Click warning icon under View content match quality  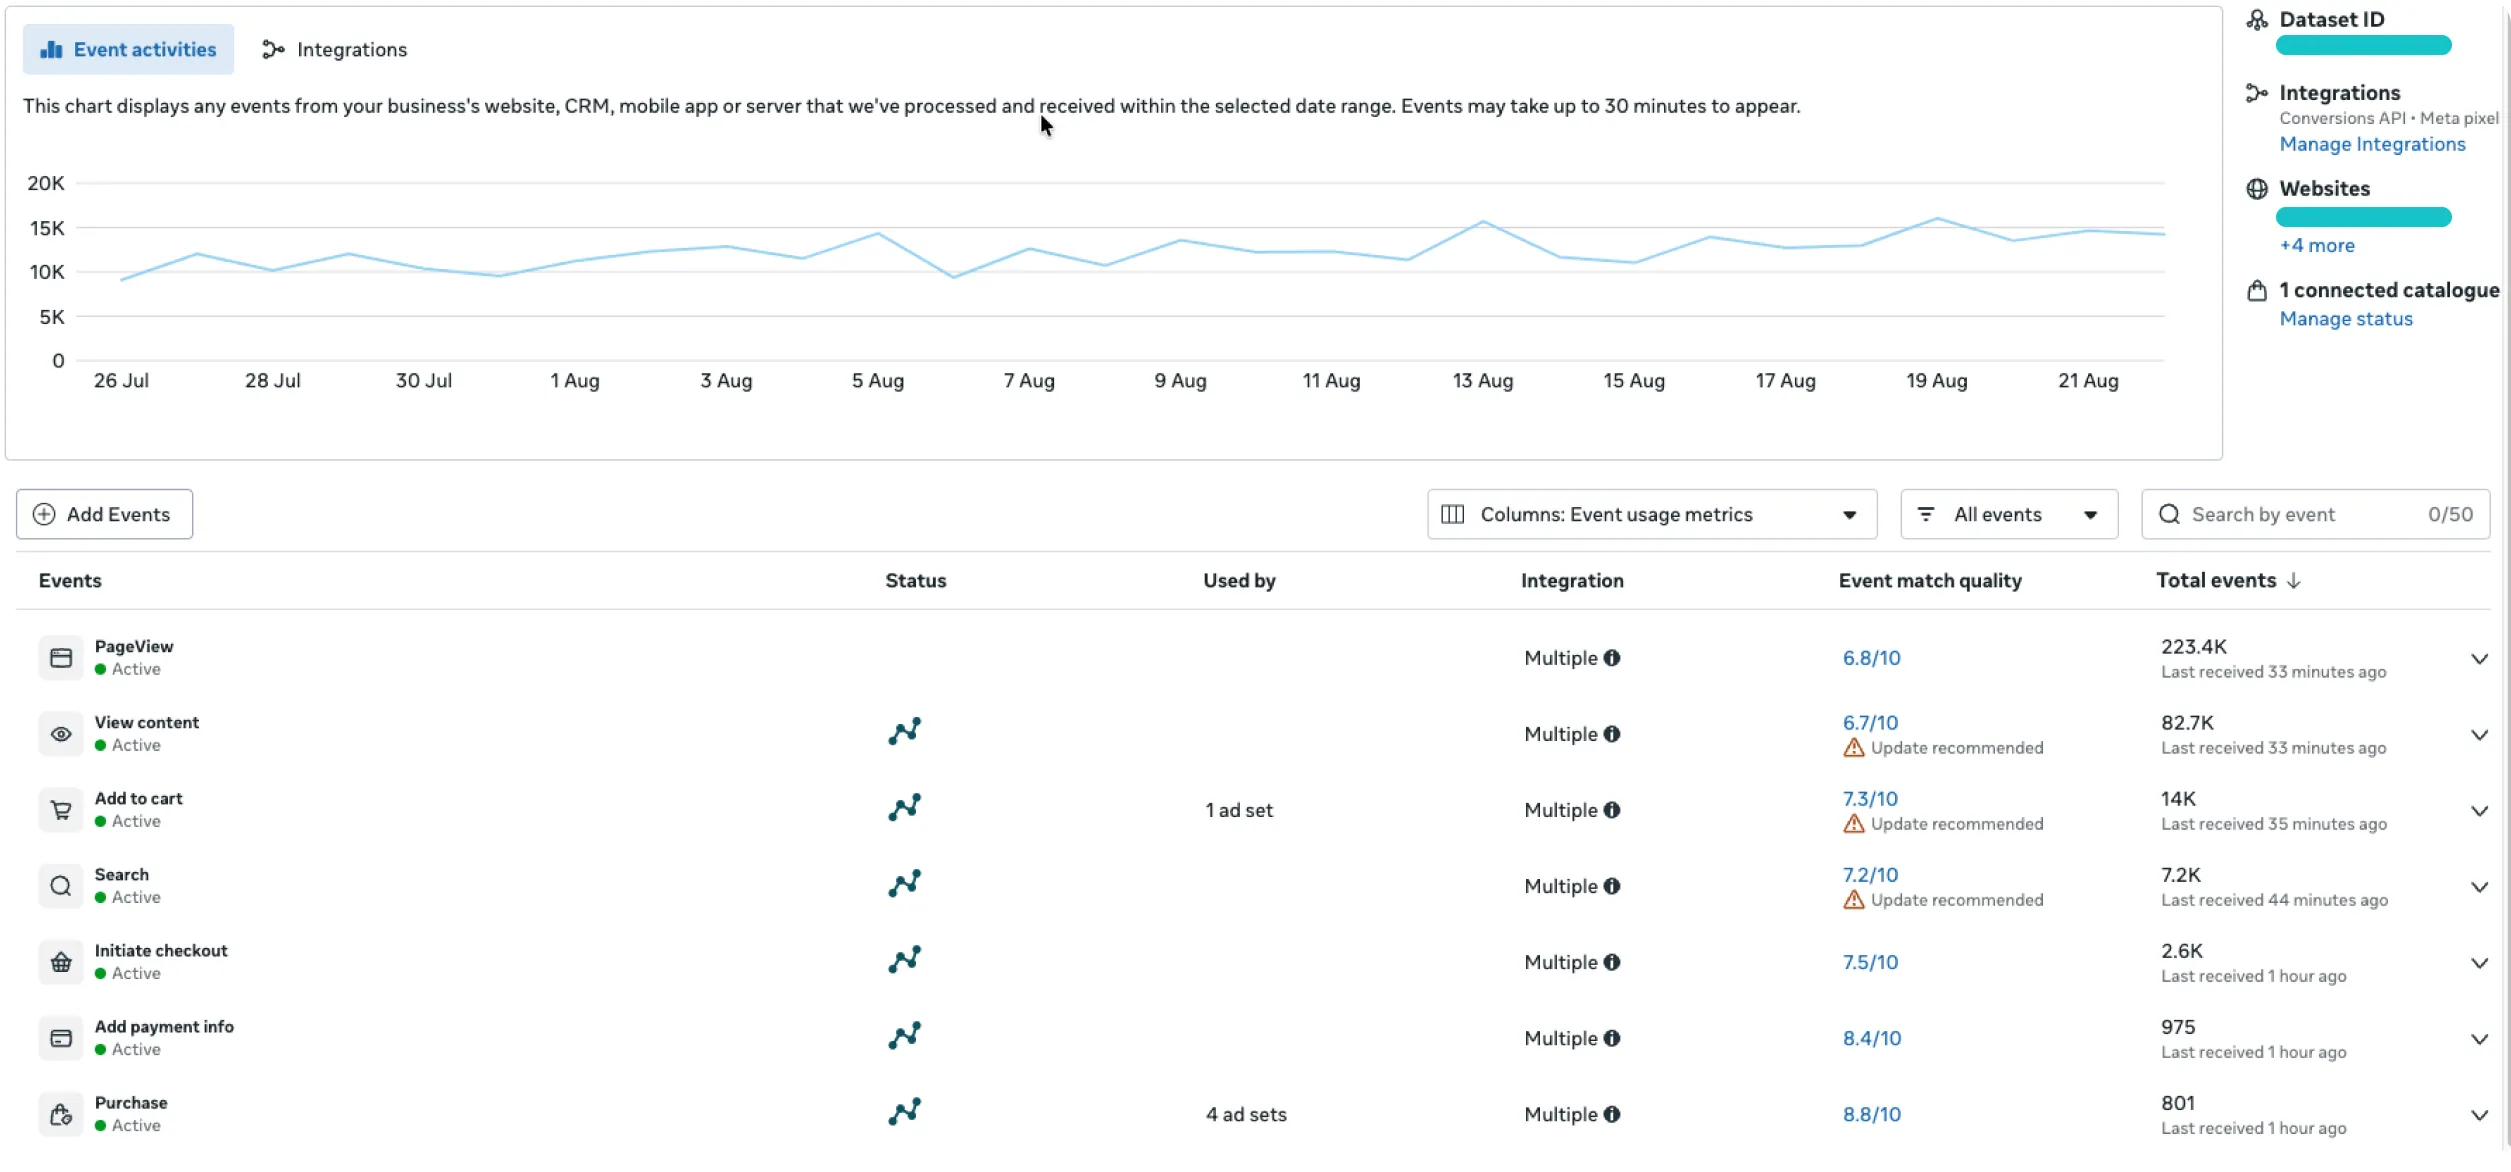[x=1854, y=748]
